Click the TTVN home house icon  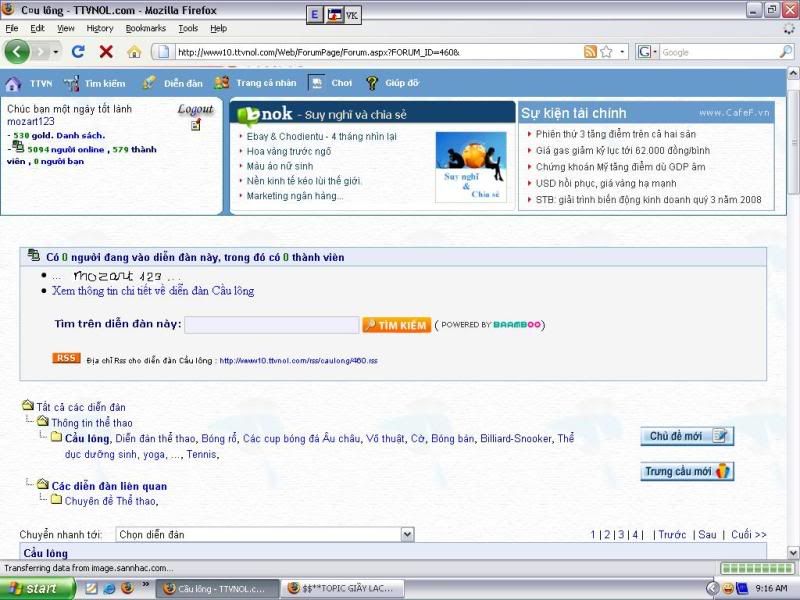13,84
